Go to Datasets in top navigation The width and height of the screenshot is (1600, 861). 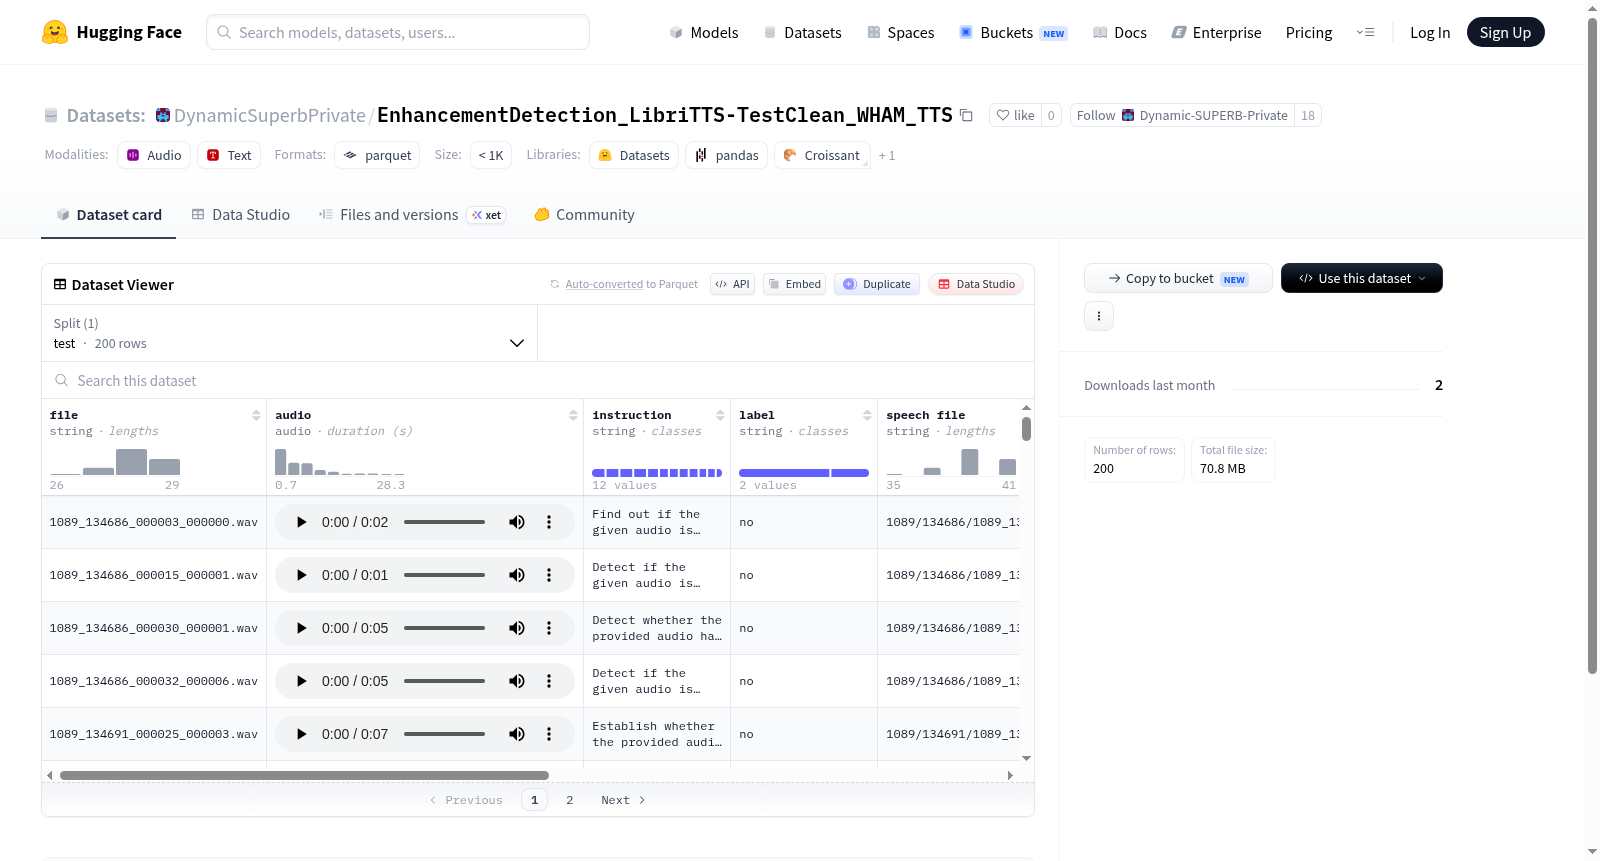(x=802, y=32)
